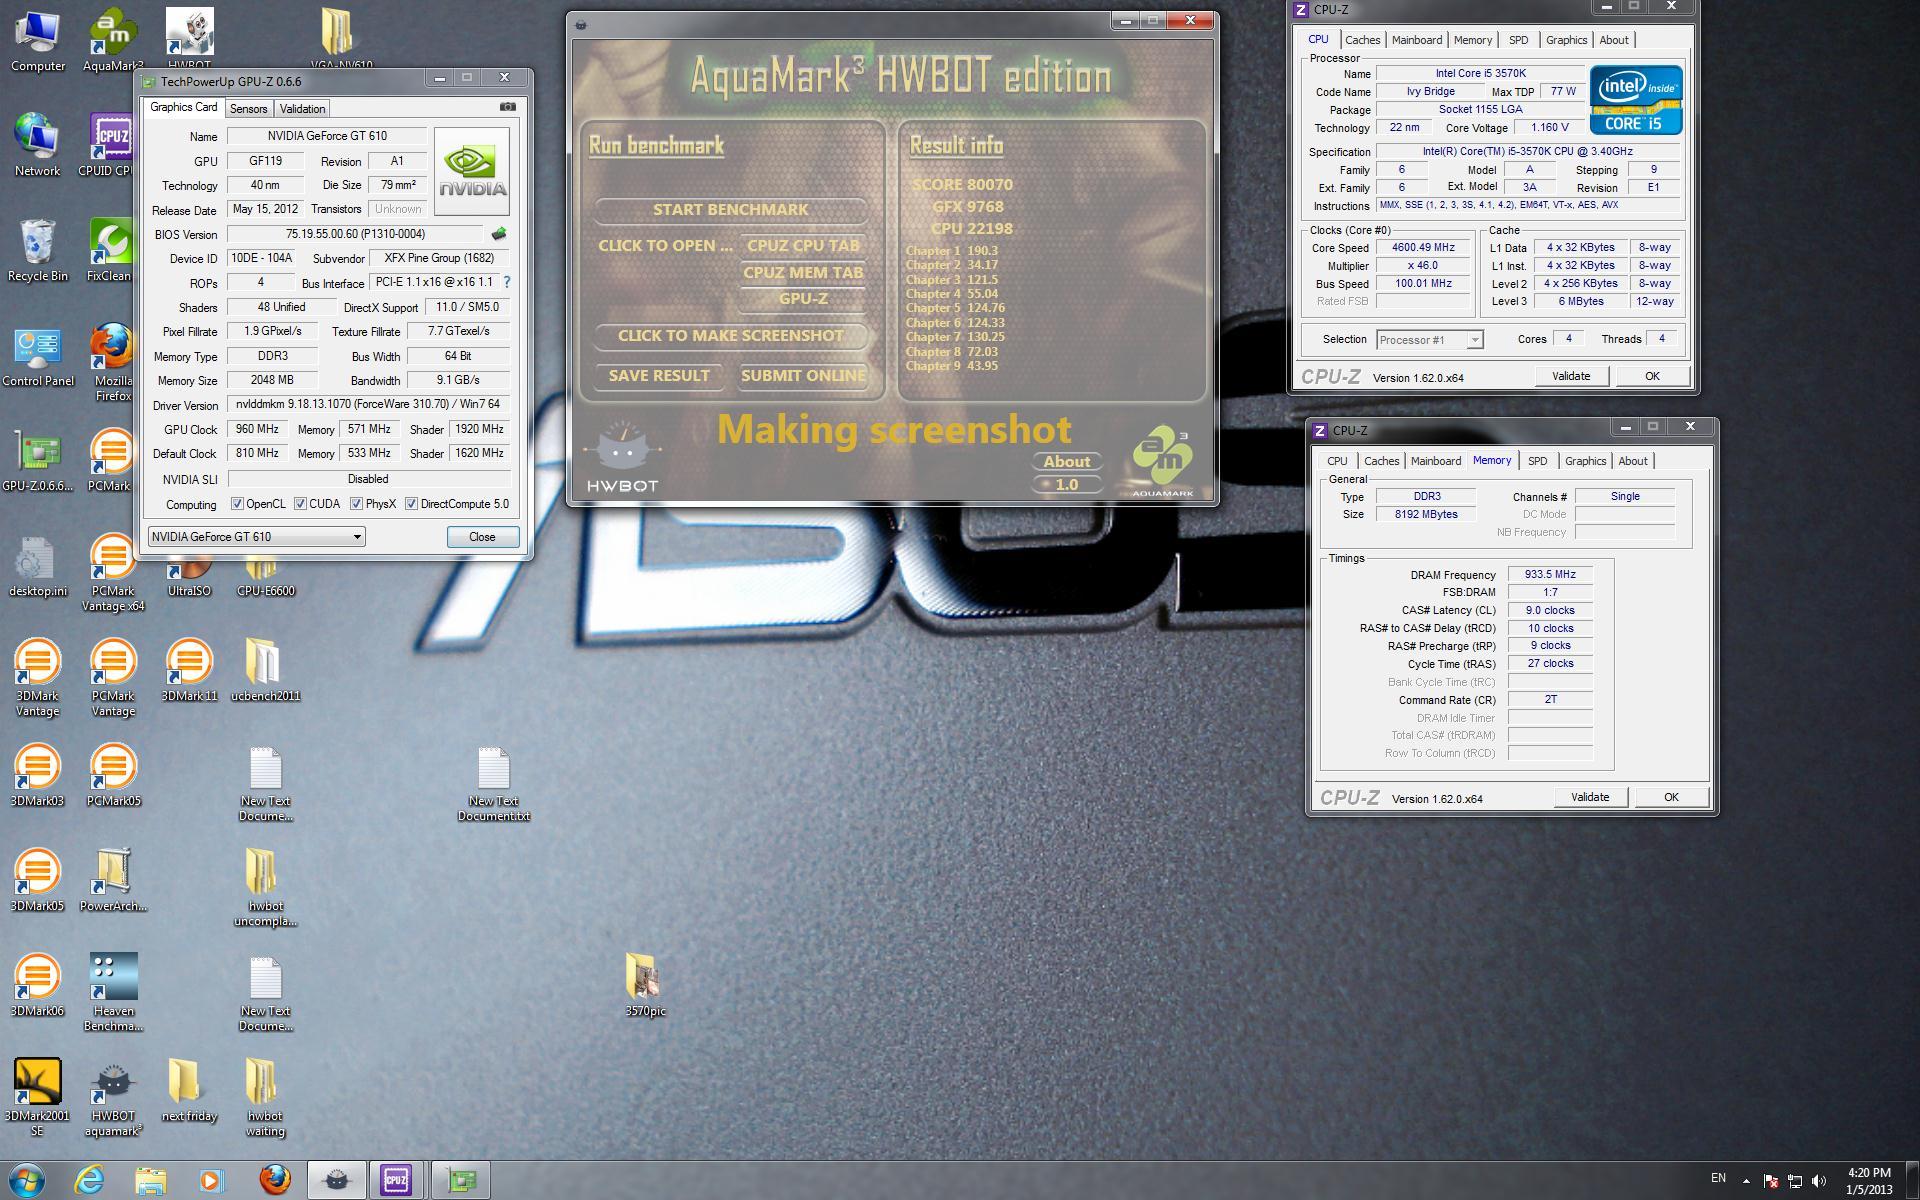Click the GPU-Z Name field value

click(x=327, y=136)
